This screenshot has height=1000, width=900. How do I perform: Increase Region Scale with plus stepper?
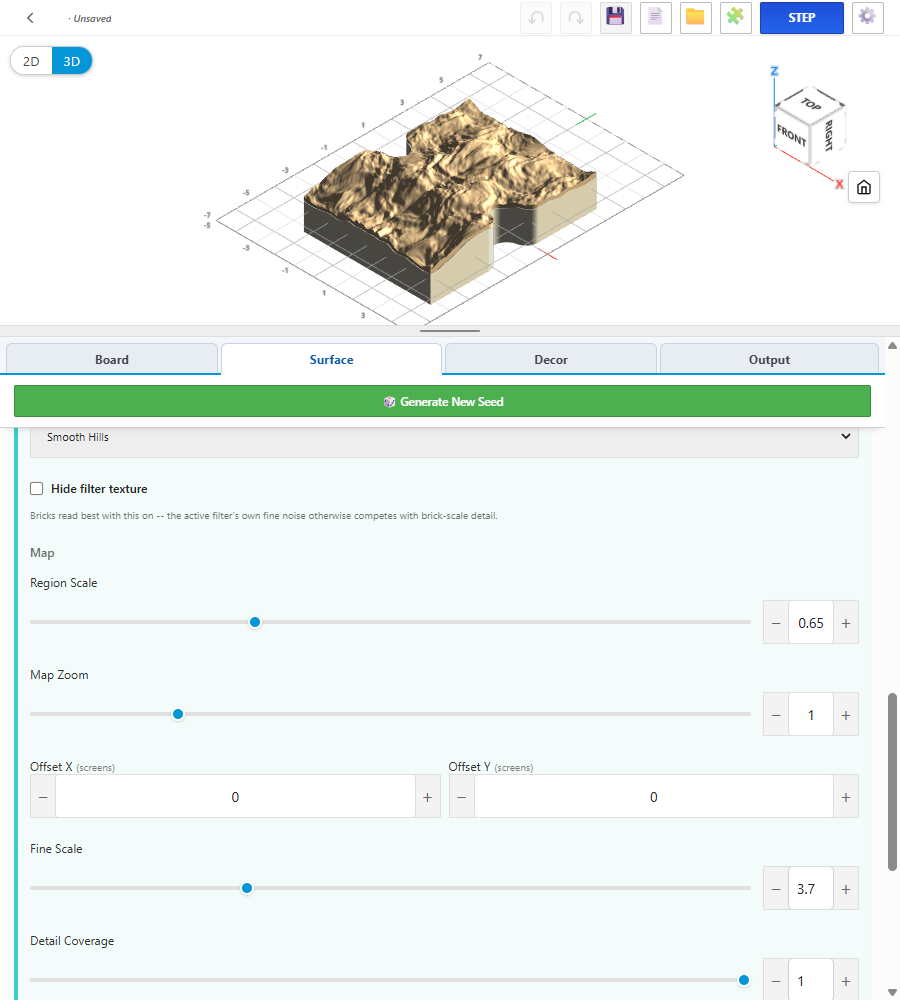[846, 623]
